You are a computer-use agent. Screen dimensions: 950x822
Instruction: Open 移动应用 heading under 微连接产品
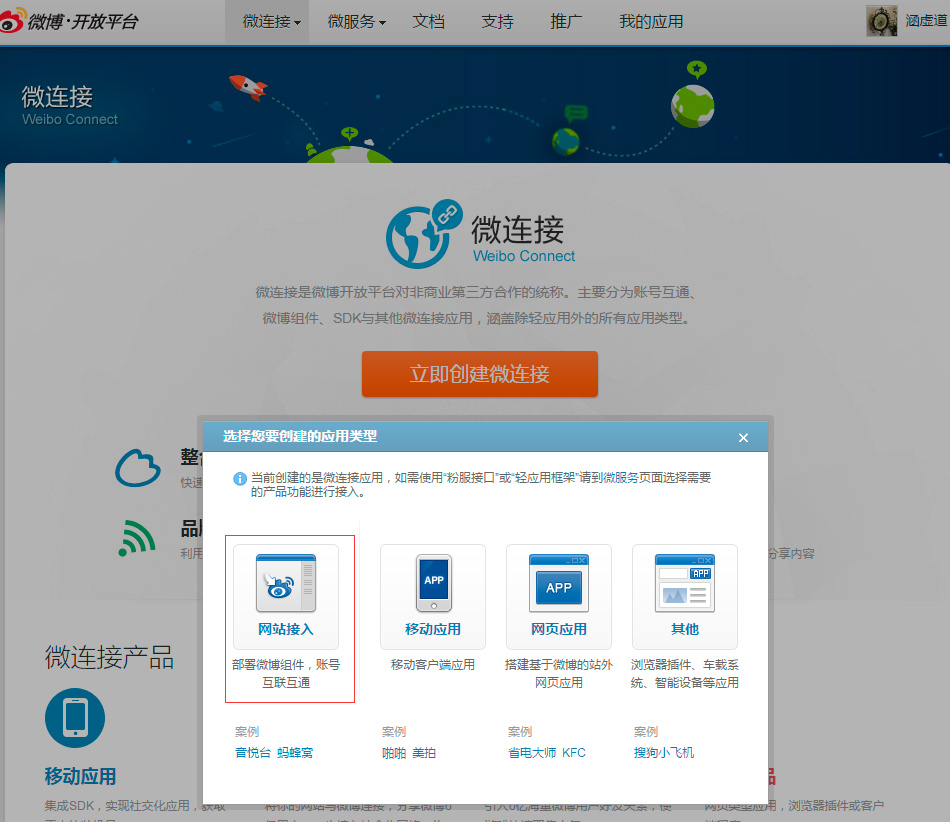[x=80, y=777]
